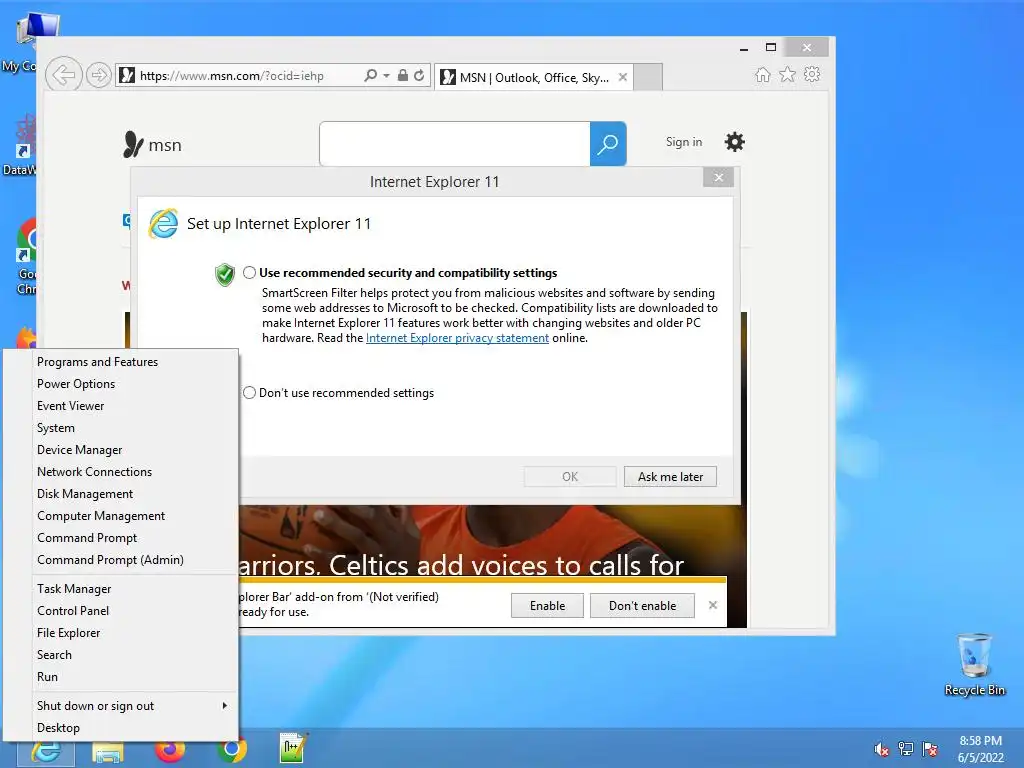Click the network tray icon
Viewport: 1024px width, 768px height.
pyautogui.click(x=906, y=749)
